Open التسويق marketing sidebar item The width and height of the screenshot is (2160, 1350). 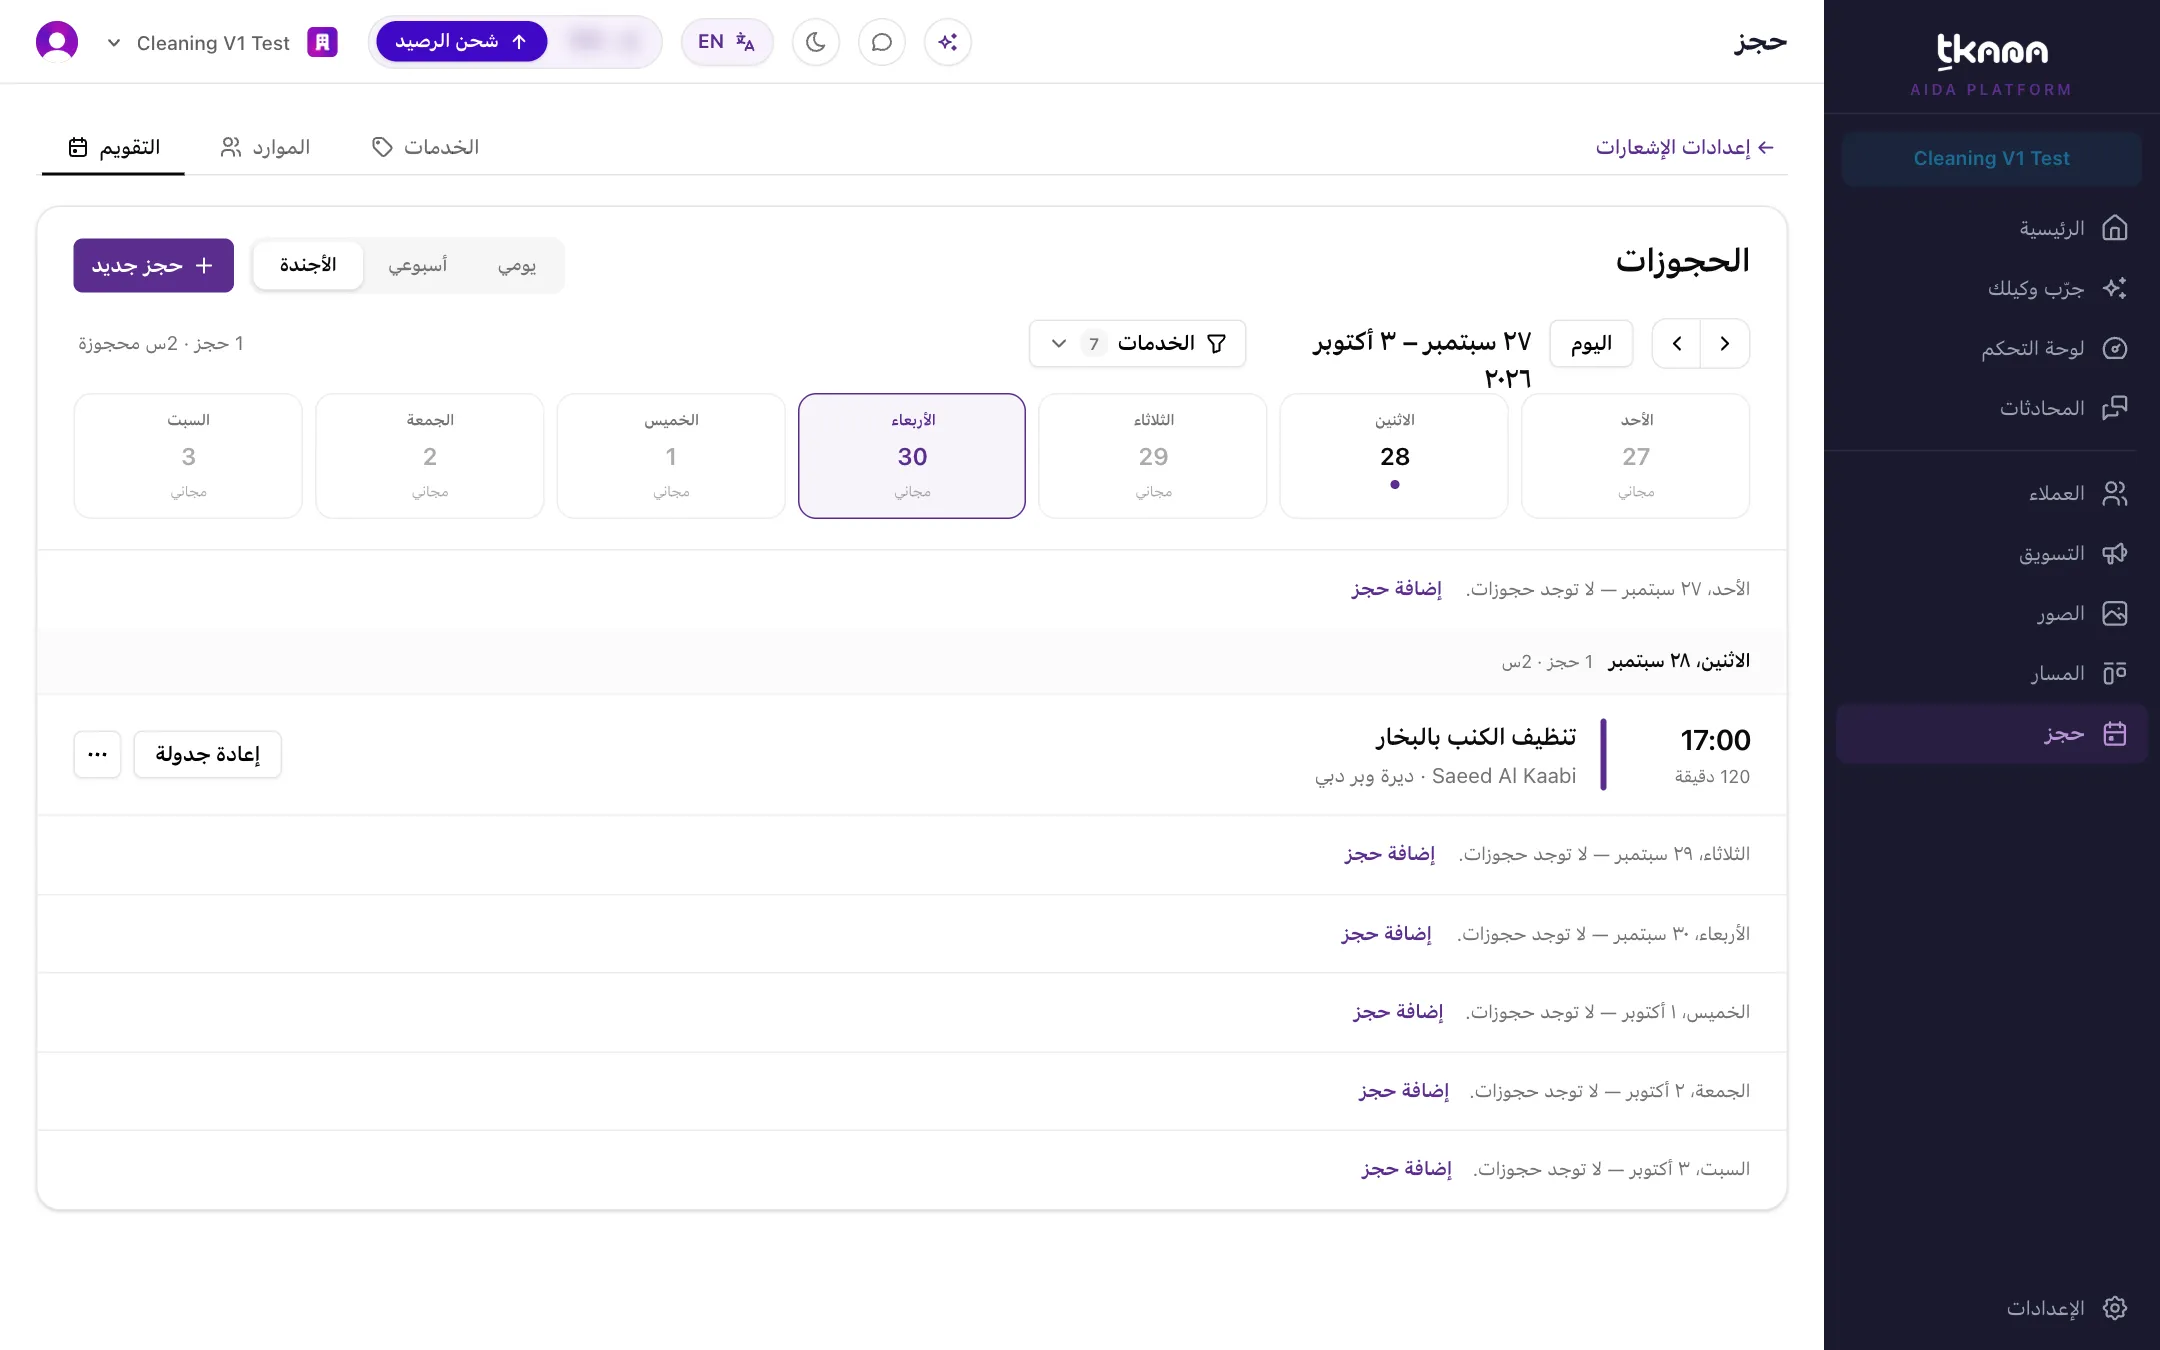click(x=1991, y=553)
